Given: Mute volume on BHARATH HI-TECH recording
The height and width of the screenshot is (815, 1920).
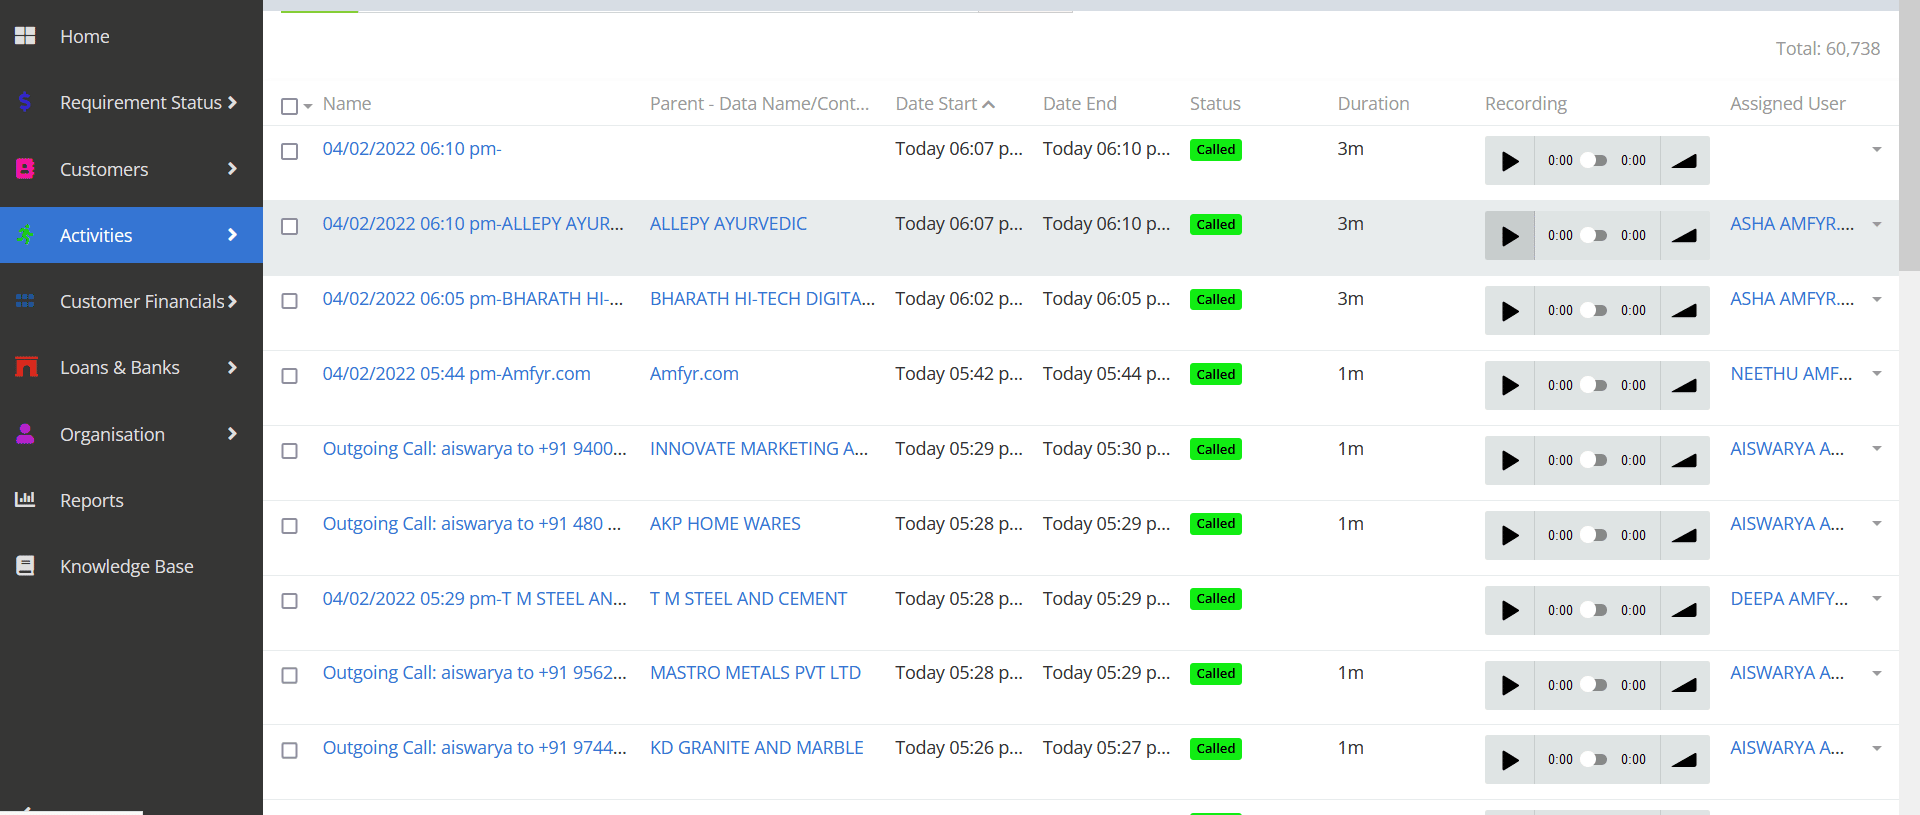Looking at the screenshot, I should pyautogui.click(x=1684, y=311).
